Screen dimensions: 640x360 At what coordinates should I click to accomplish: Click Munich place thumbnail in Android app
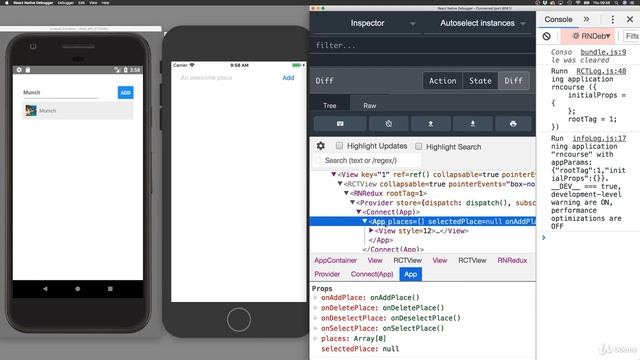click(x=31, y=111)
